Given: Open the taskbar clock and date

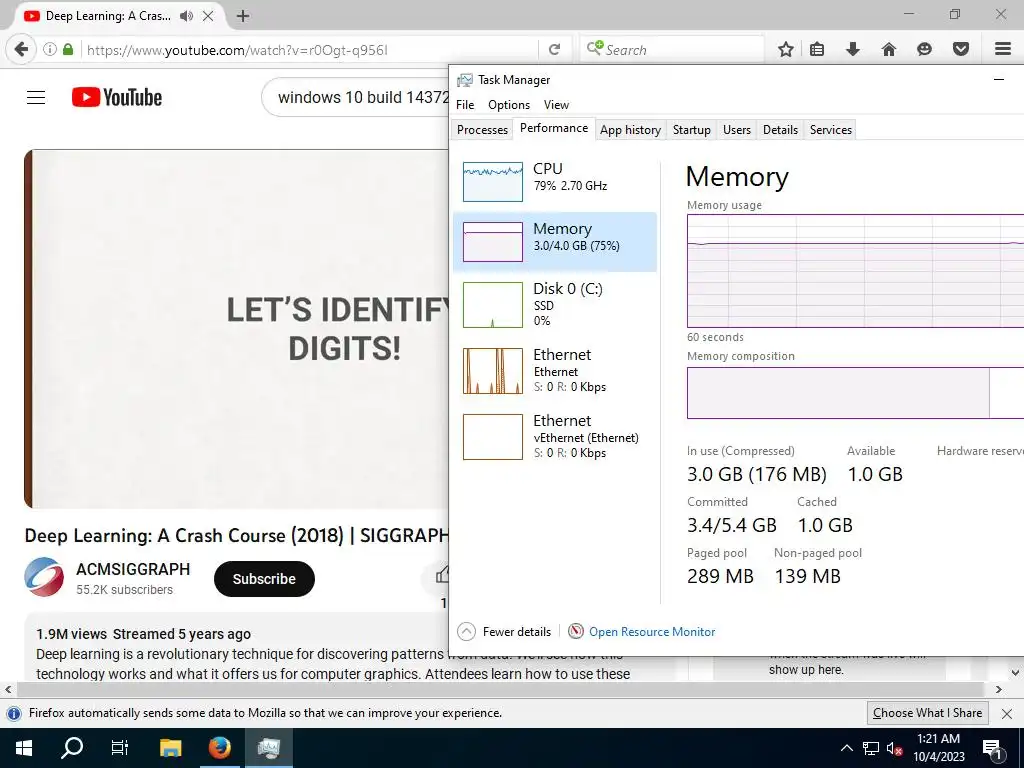Looking at the screenshot, I should pyautogui.click(x=938, y=748).
